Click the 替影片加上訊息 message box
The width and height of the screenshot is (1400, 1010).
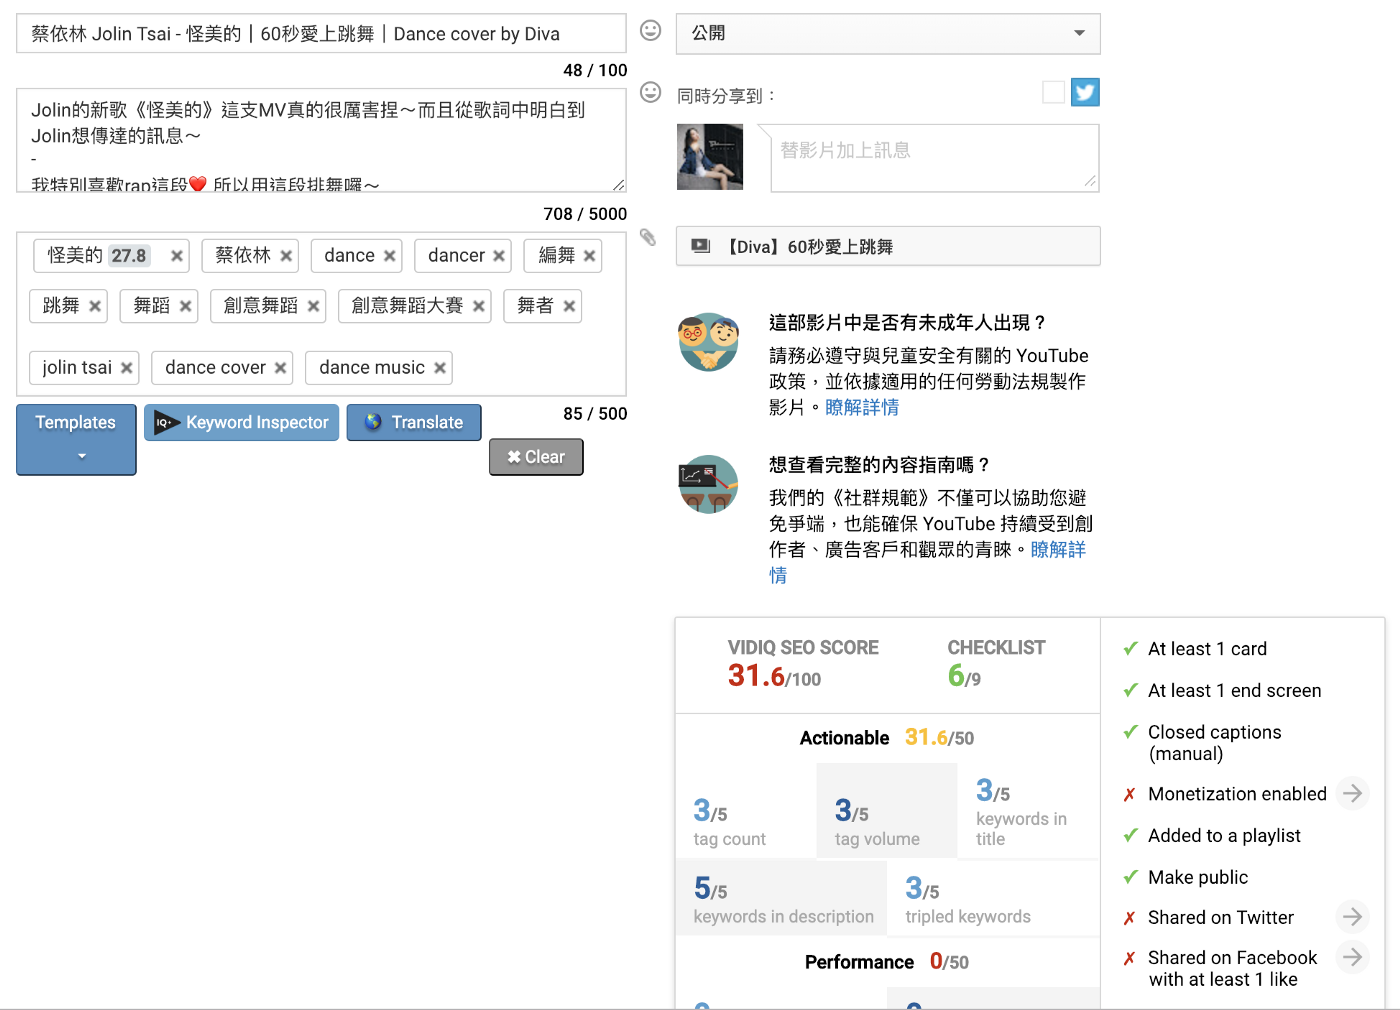(934, 158)
